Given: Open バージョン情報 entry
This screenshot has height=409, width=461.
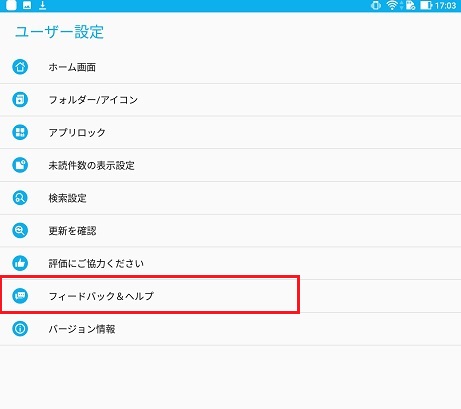Looking at the screenshot, I should pos(230,329).
